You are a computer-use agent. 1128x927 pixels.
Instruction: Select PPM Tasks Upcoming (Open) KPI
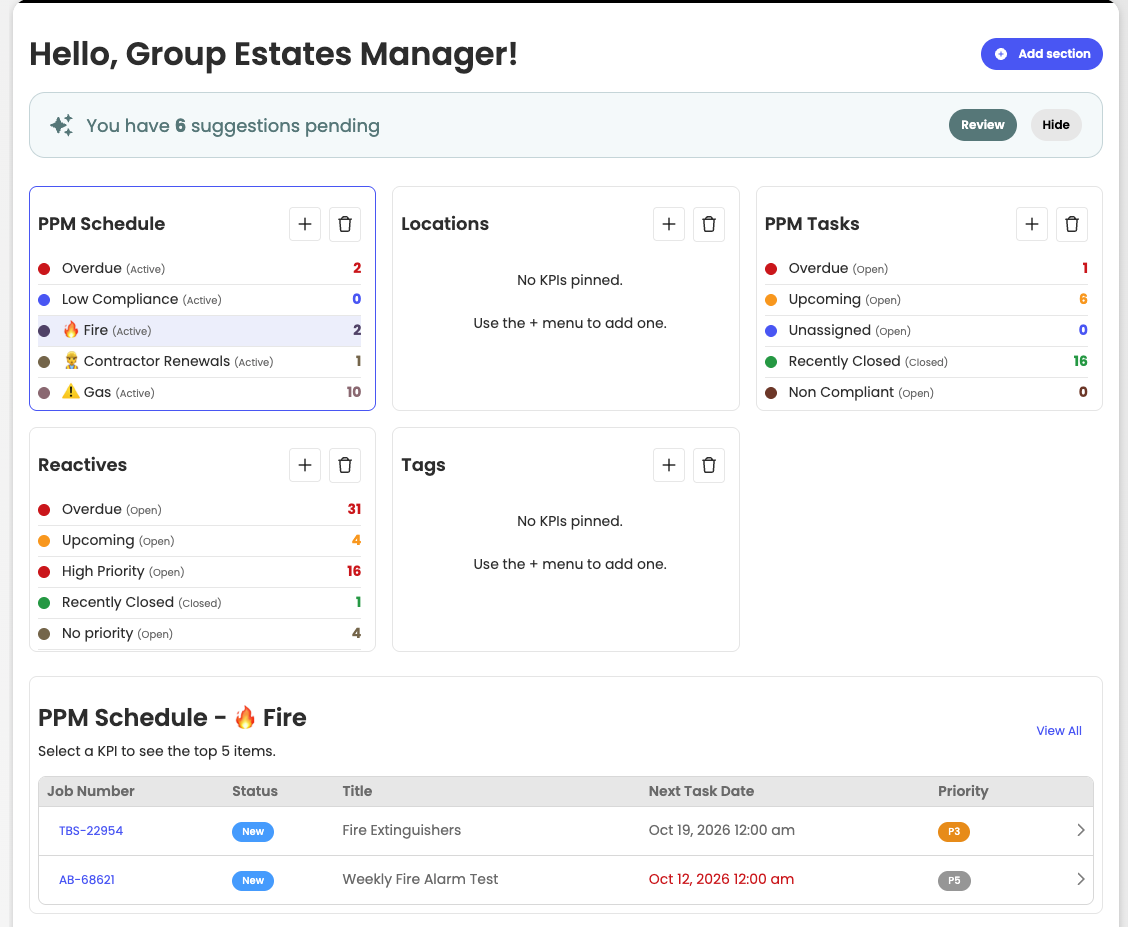(926, 299)
